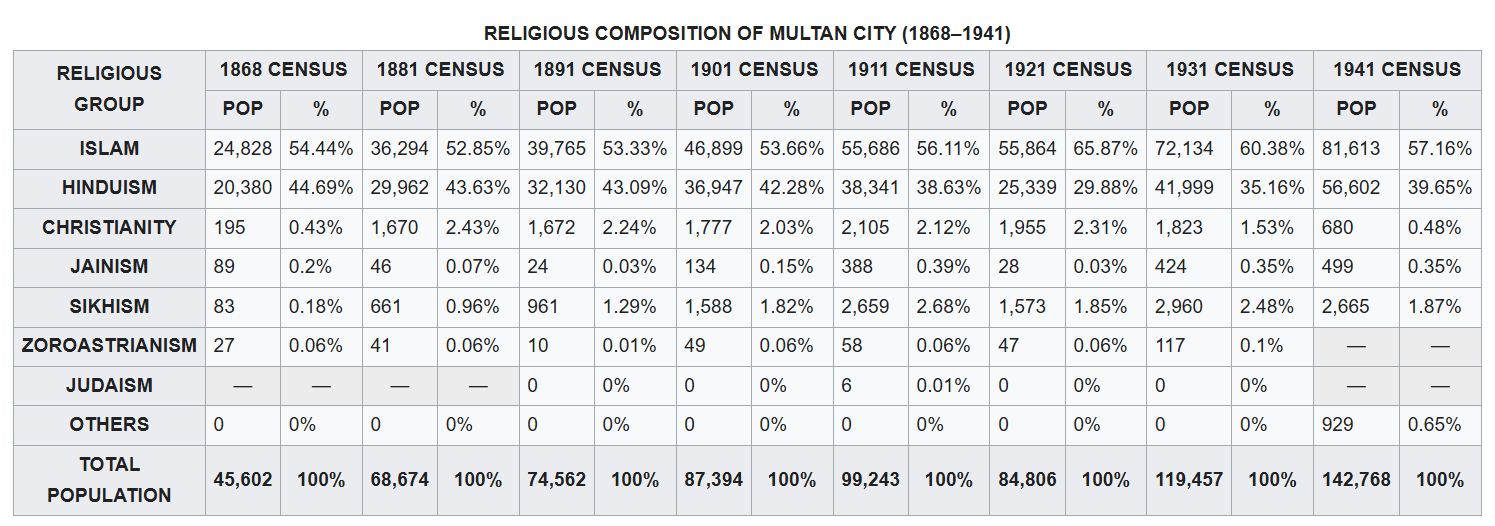
Task: Open the Zoroastrianism row header
Action: pyautogui.click(x=109, y=346)
